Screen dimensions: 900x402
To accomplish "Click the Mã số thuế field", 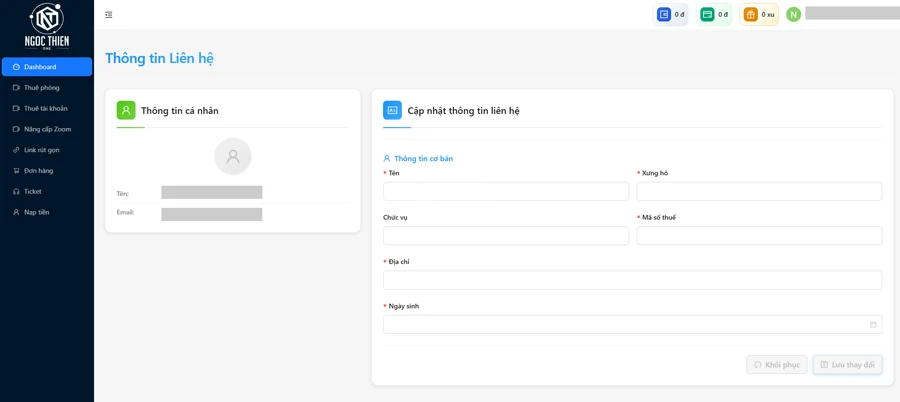I will pyautogui.click(x=759, y=236).
